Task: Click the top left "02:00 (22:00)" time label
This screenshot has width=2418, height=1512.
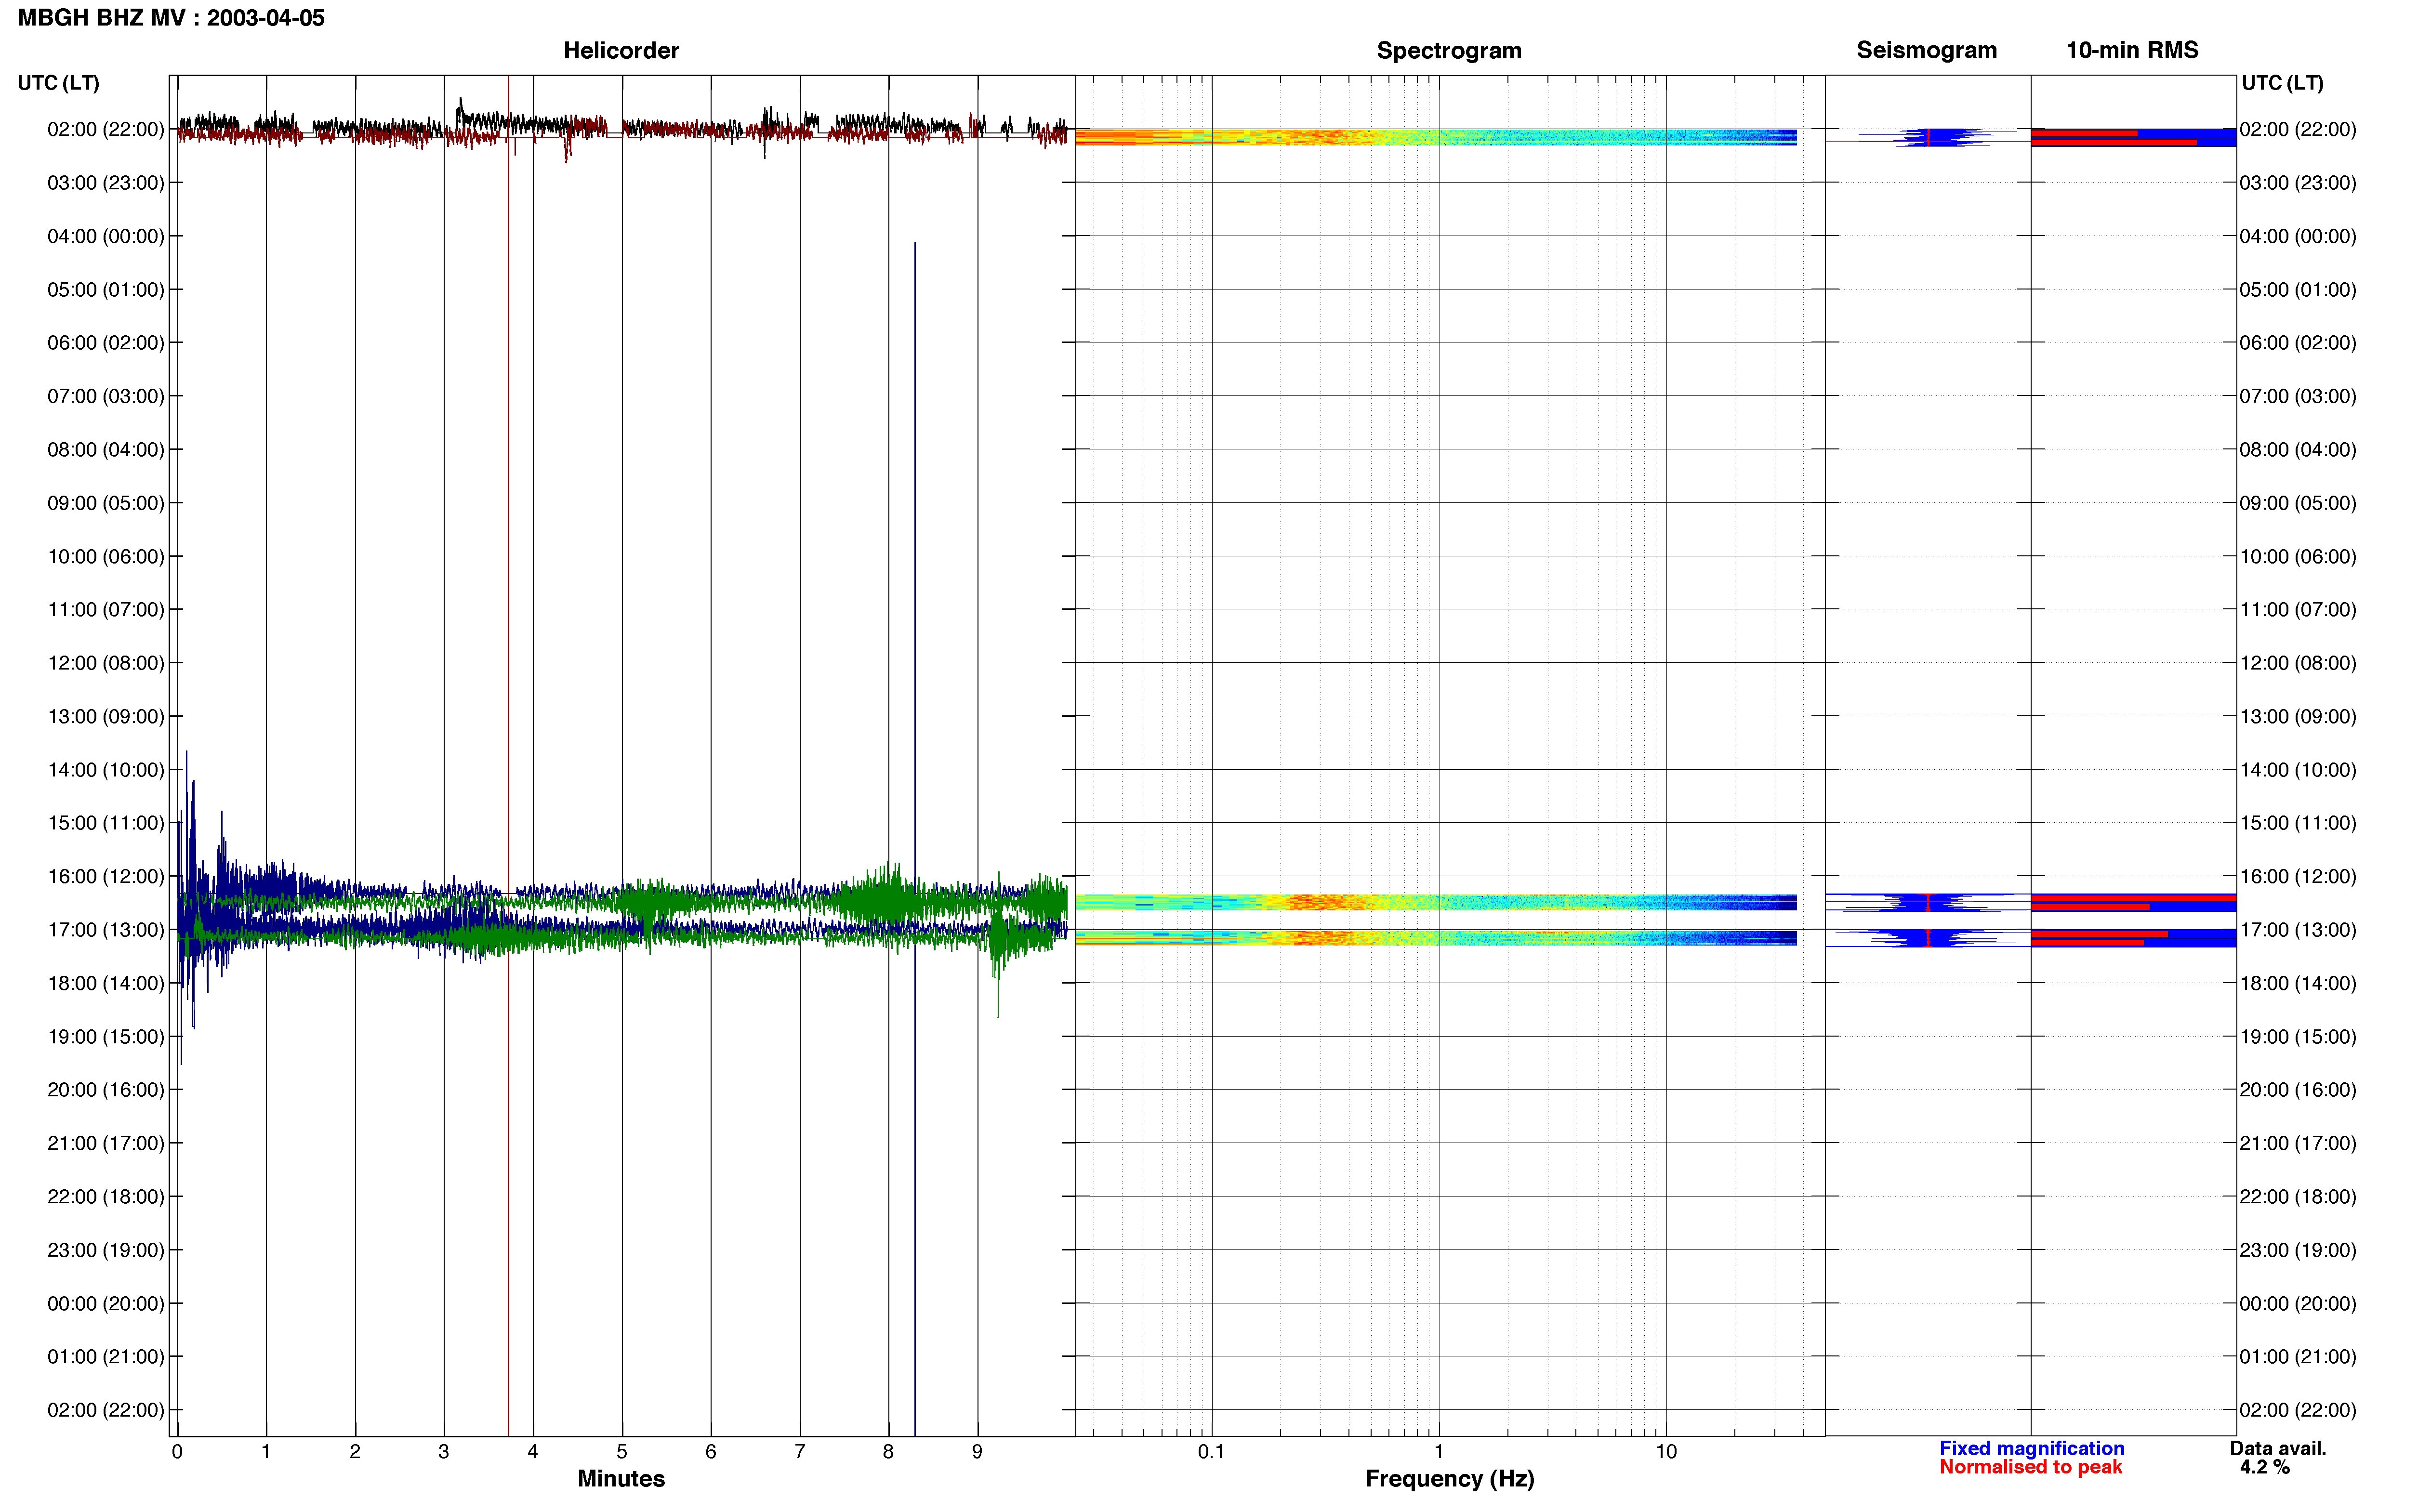Action: pos(105,129)
